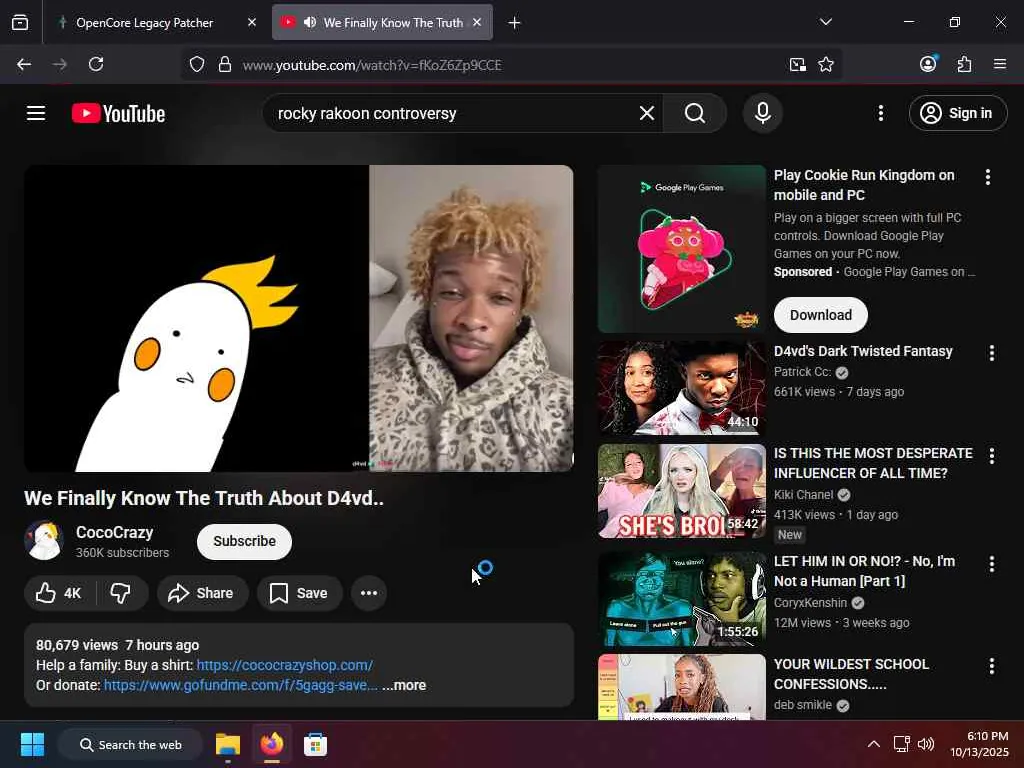The height and width of the screenshot is (768, 1024).
Task: Open SHE'S BROKE influencer video thumbnail
Action: (682, 491)
